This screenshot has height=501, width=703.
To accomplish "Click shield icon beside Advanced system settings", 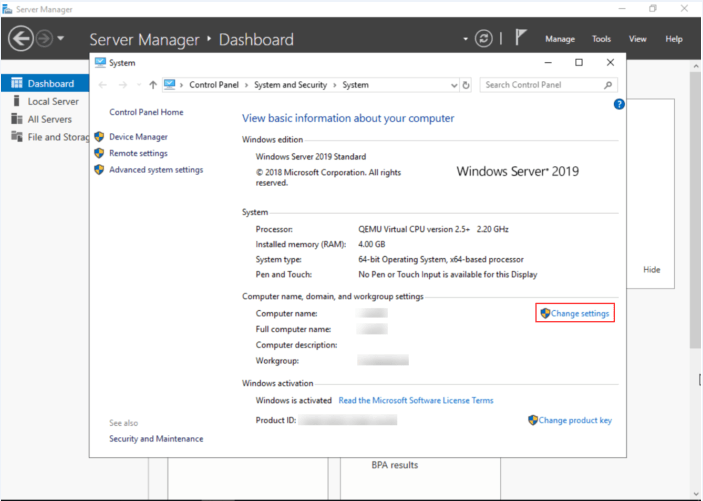I will point(99,170).
